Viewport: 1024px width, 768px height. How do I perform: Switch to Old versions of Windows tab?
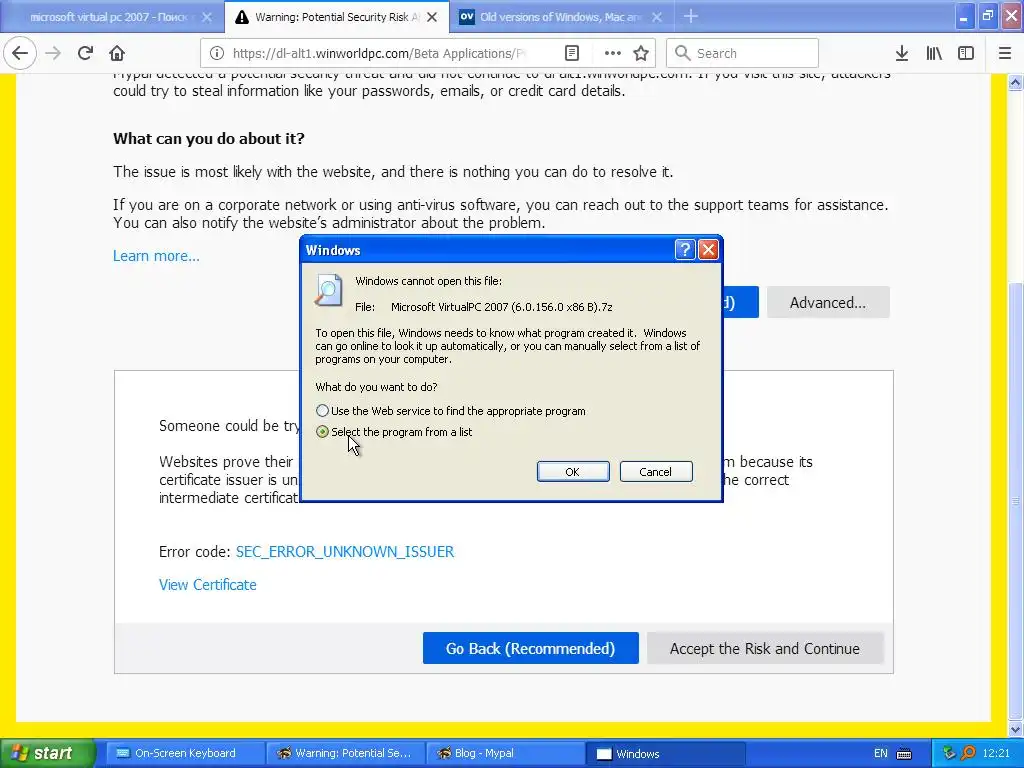click(x=560, y=17)
